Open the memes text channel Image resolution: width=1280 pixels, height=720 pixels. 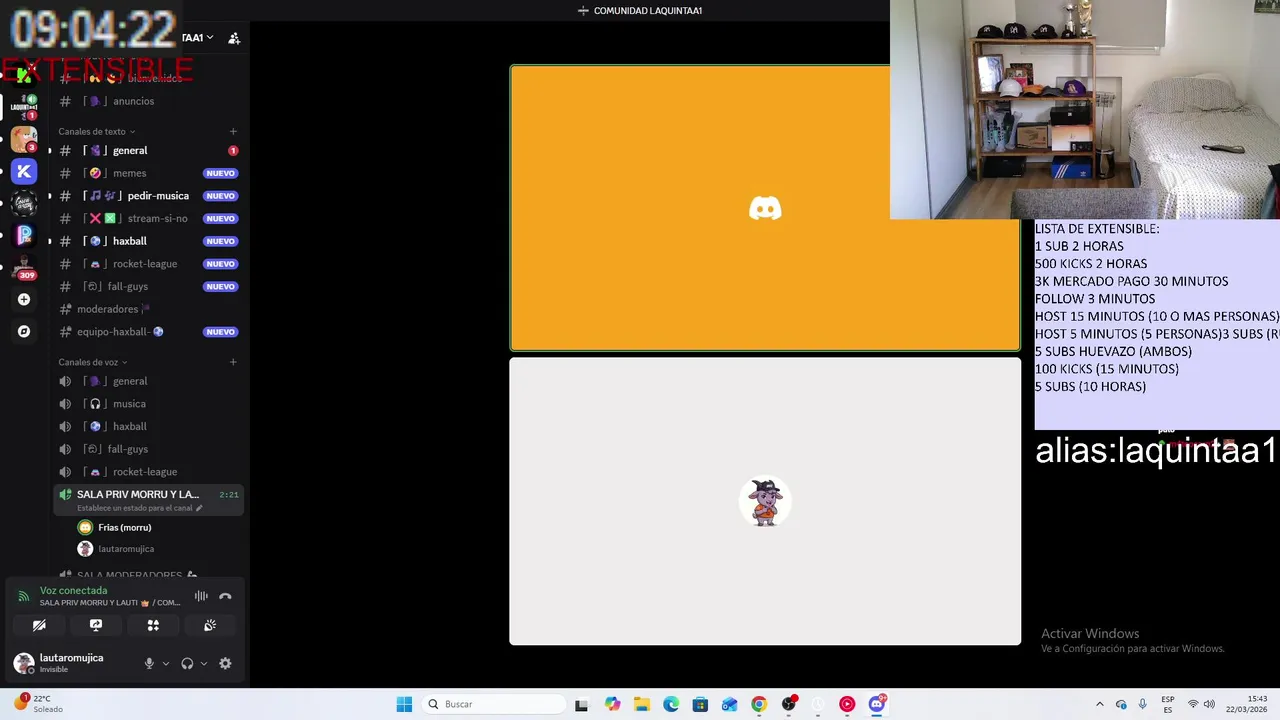click(148, 173)
